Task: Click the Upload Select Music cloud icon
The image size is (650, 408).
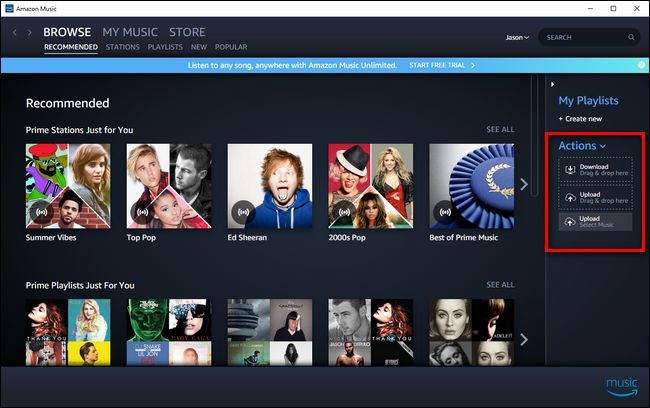Action: (570, 222)
